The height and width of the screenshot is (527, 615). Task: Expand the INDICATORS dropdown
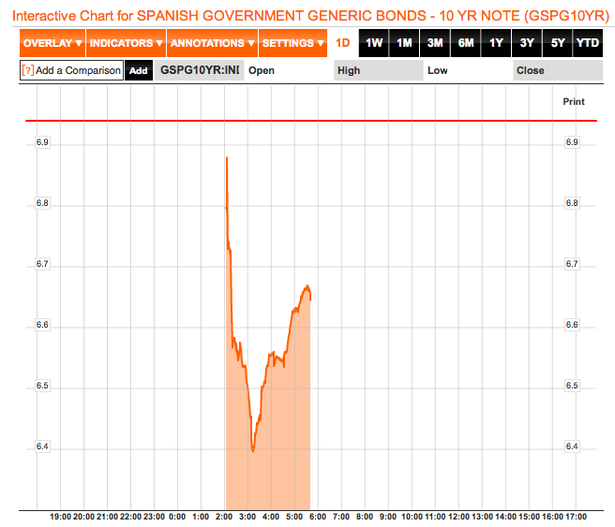tap(126, 43)
